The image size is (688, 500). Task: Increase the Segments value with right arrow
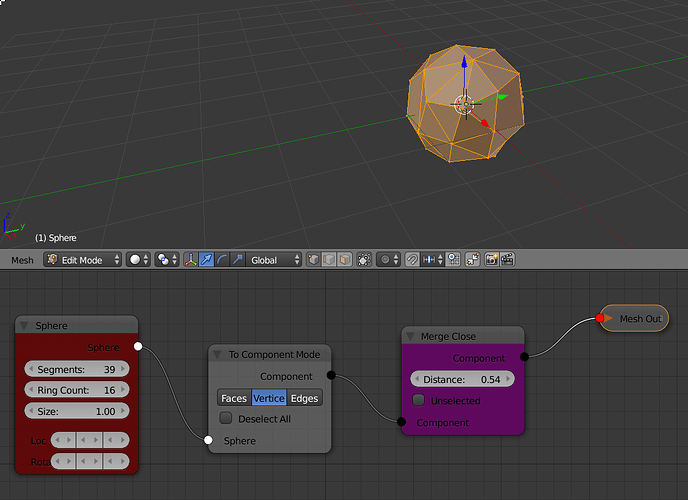pyautogui.click(x=123, y=369)
